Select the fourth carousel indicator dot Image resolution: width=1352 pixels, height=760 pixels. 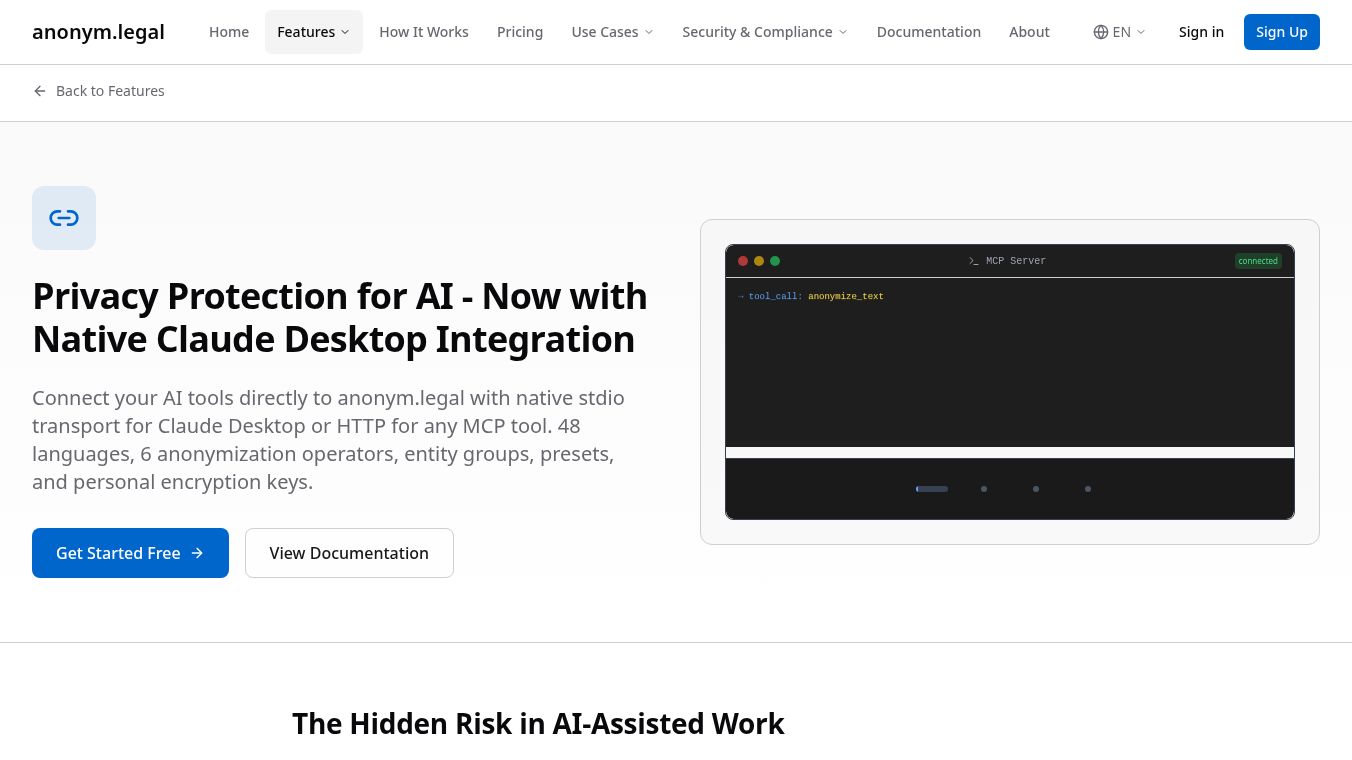point(1088,489)
